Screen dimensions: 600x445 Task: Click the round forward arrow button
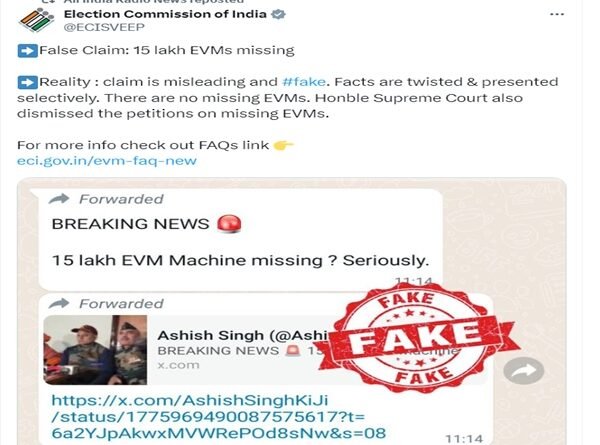tap(523, 370)
